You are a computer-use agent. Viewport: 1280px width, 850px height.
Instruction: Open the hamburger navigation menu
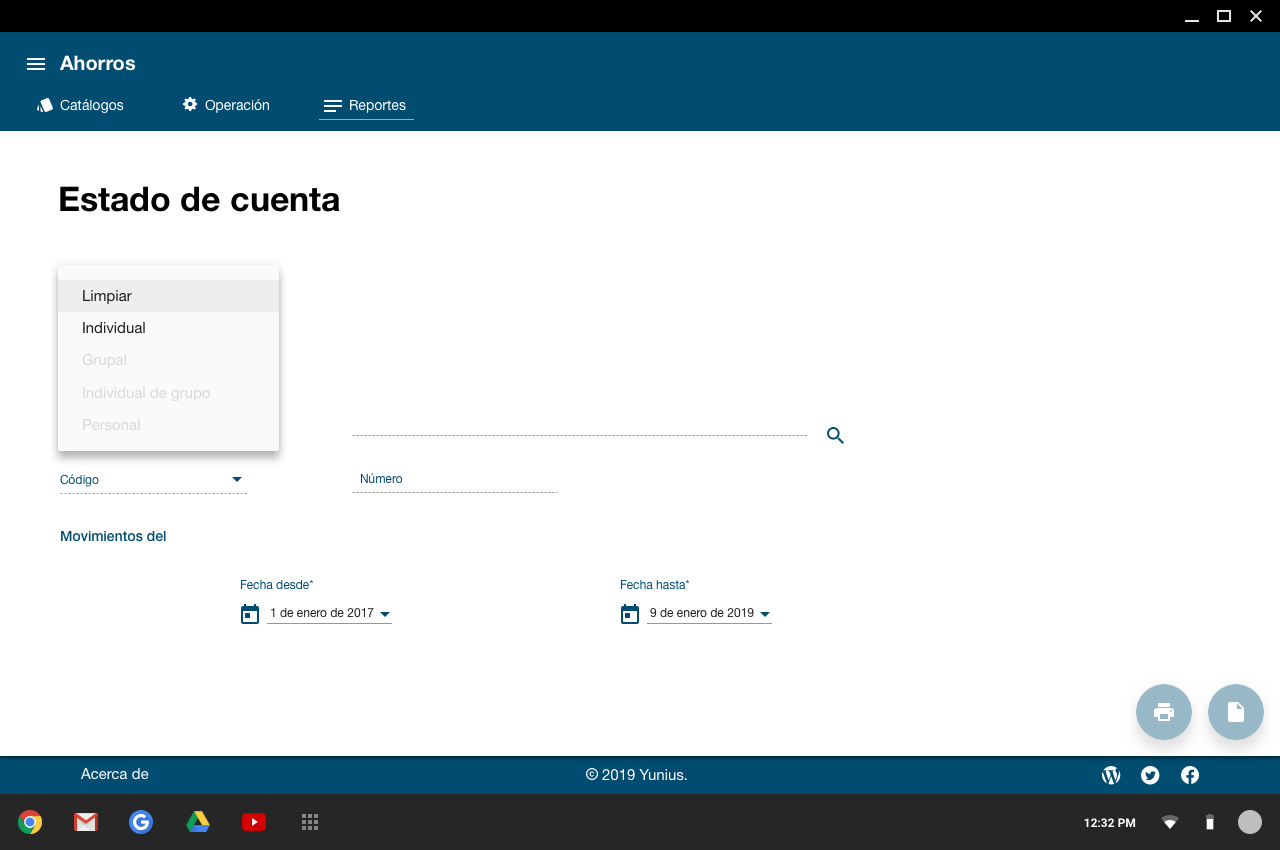(36, 64)
